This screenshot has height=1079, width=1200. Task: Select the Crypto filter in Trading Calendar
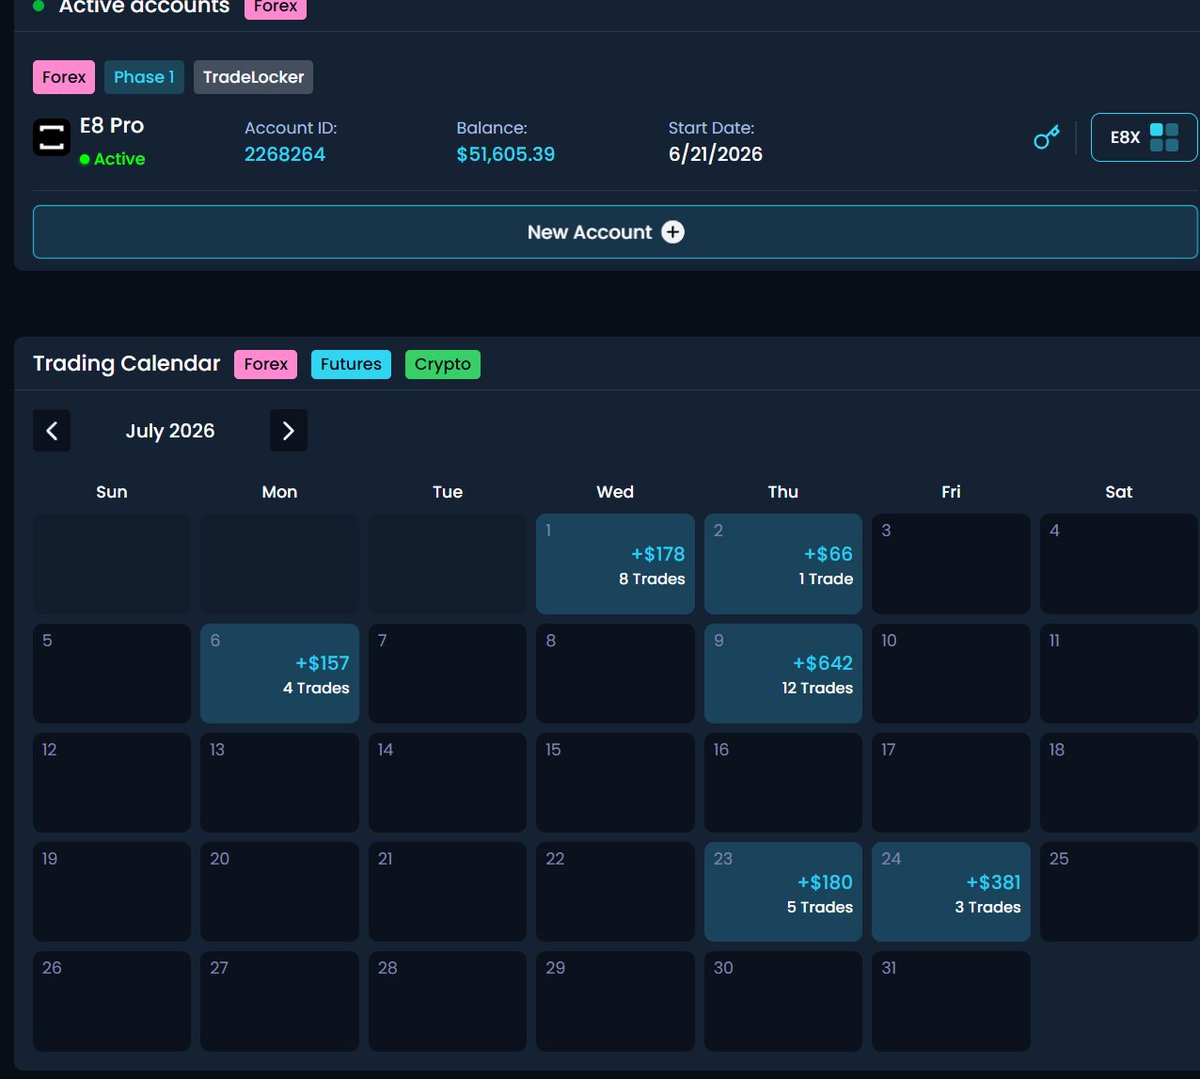[443, 364]
